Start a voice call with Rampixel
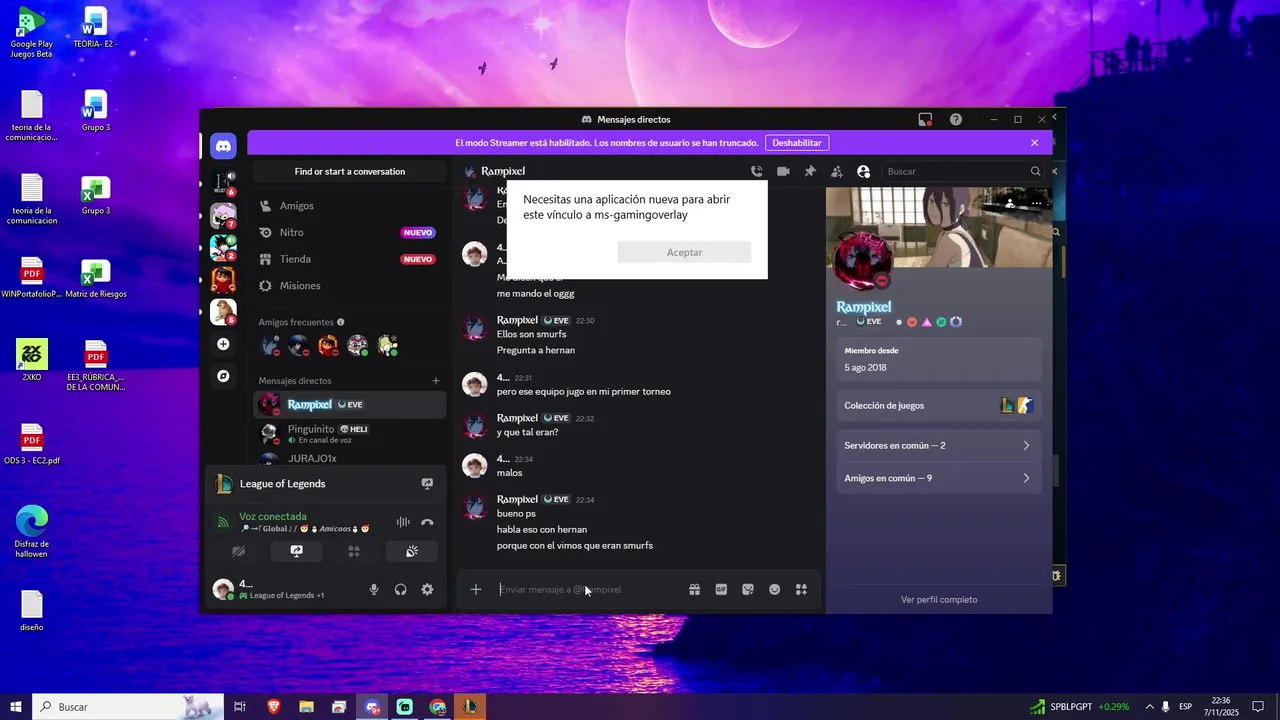Image resolution: width=1280 pixels, height=720 pixels. coord(756,171)
